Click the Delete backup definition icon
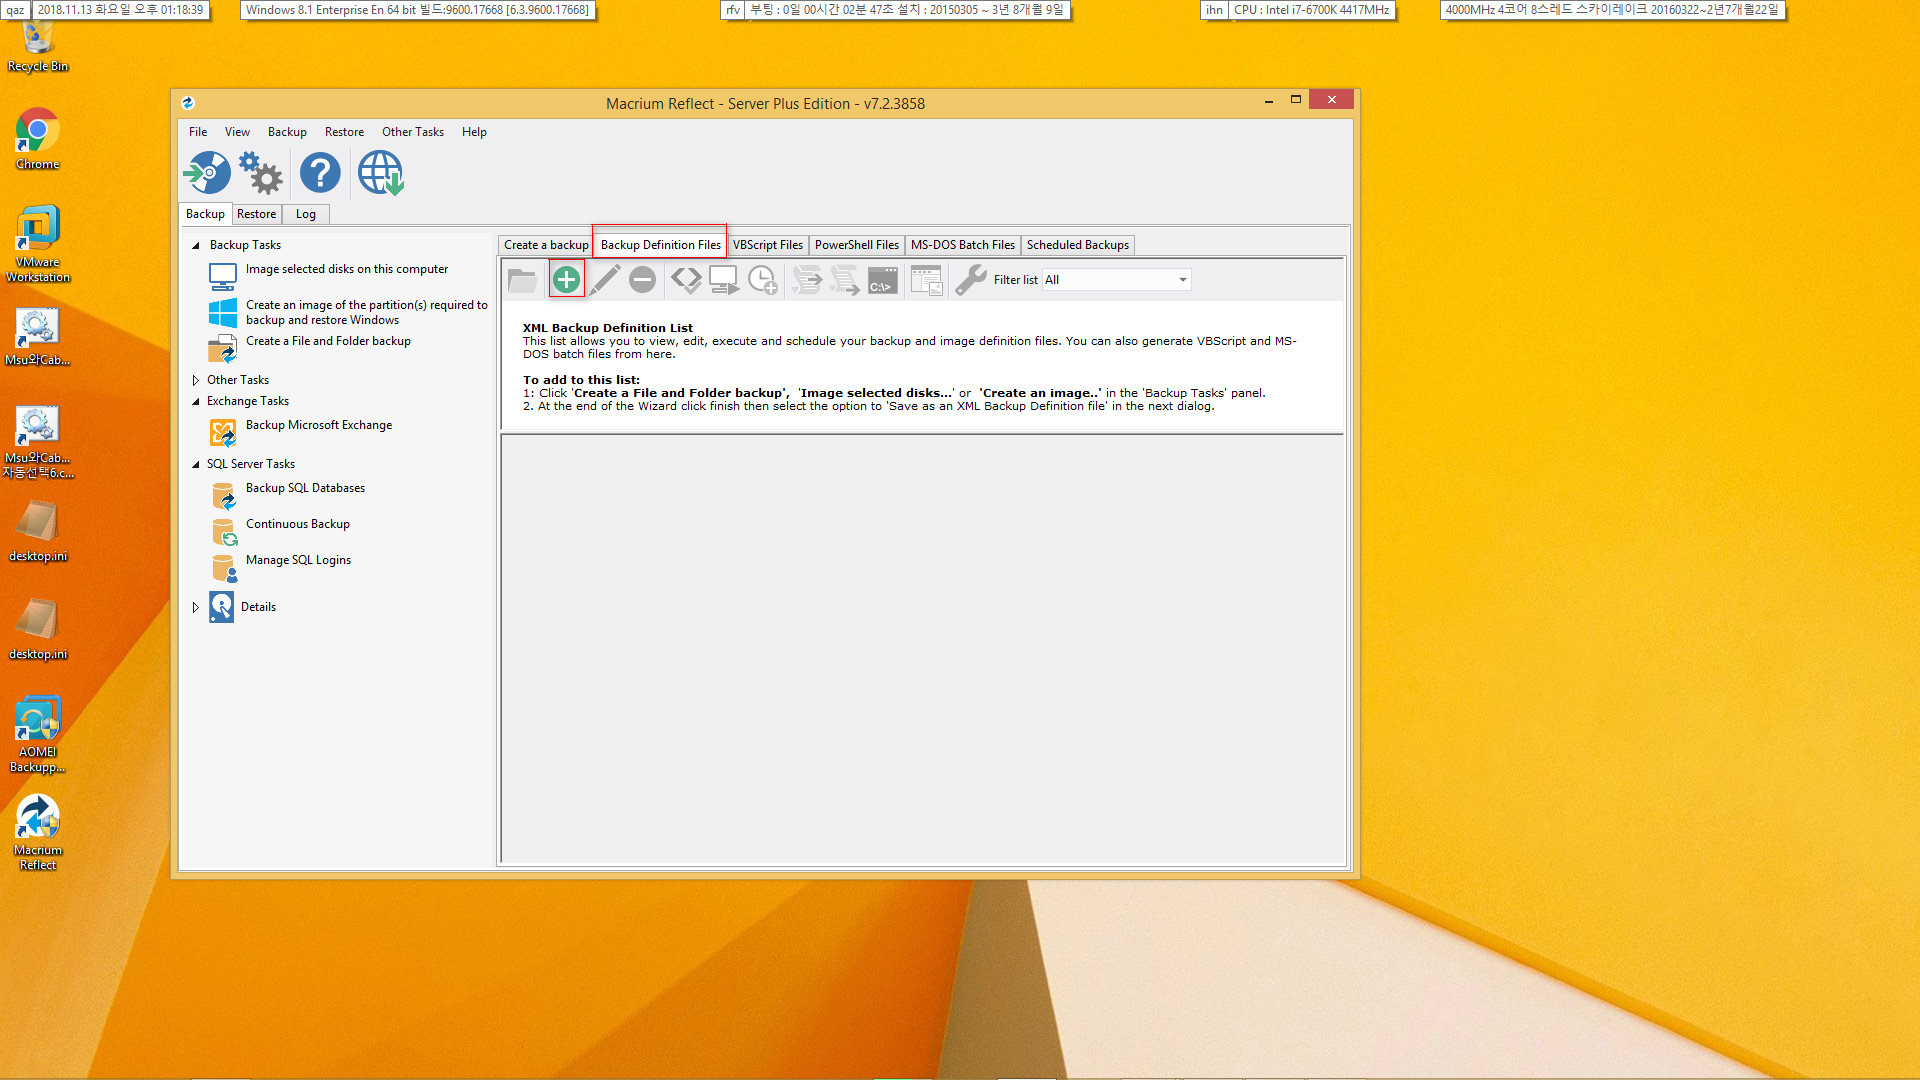Viewport: 1920px width, 1080px height. click(x=642, y=278)
